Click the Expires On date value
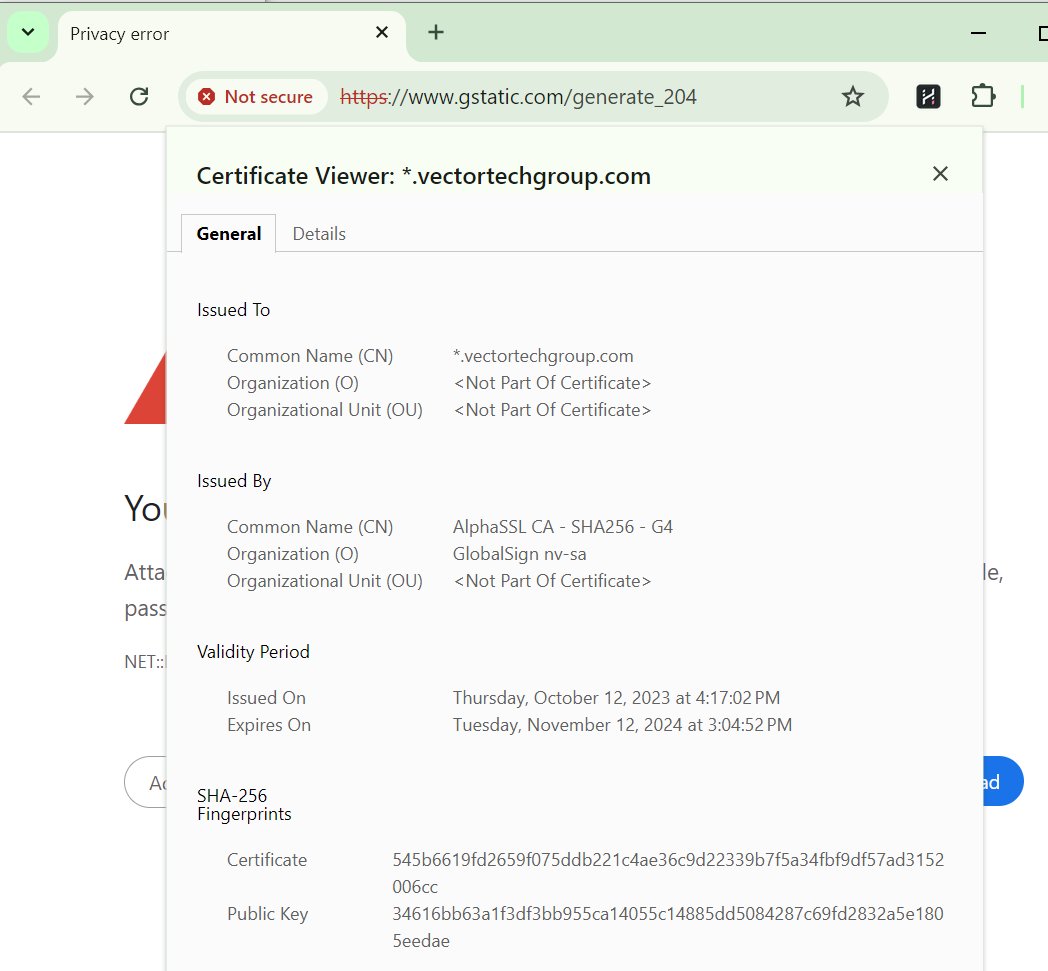 tap(622, 725)
